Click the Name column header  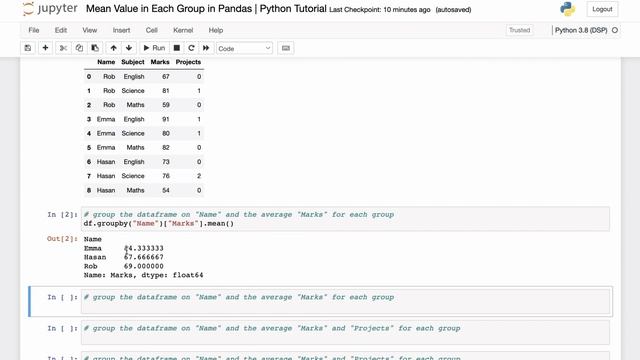pos(106,62)
